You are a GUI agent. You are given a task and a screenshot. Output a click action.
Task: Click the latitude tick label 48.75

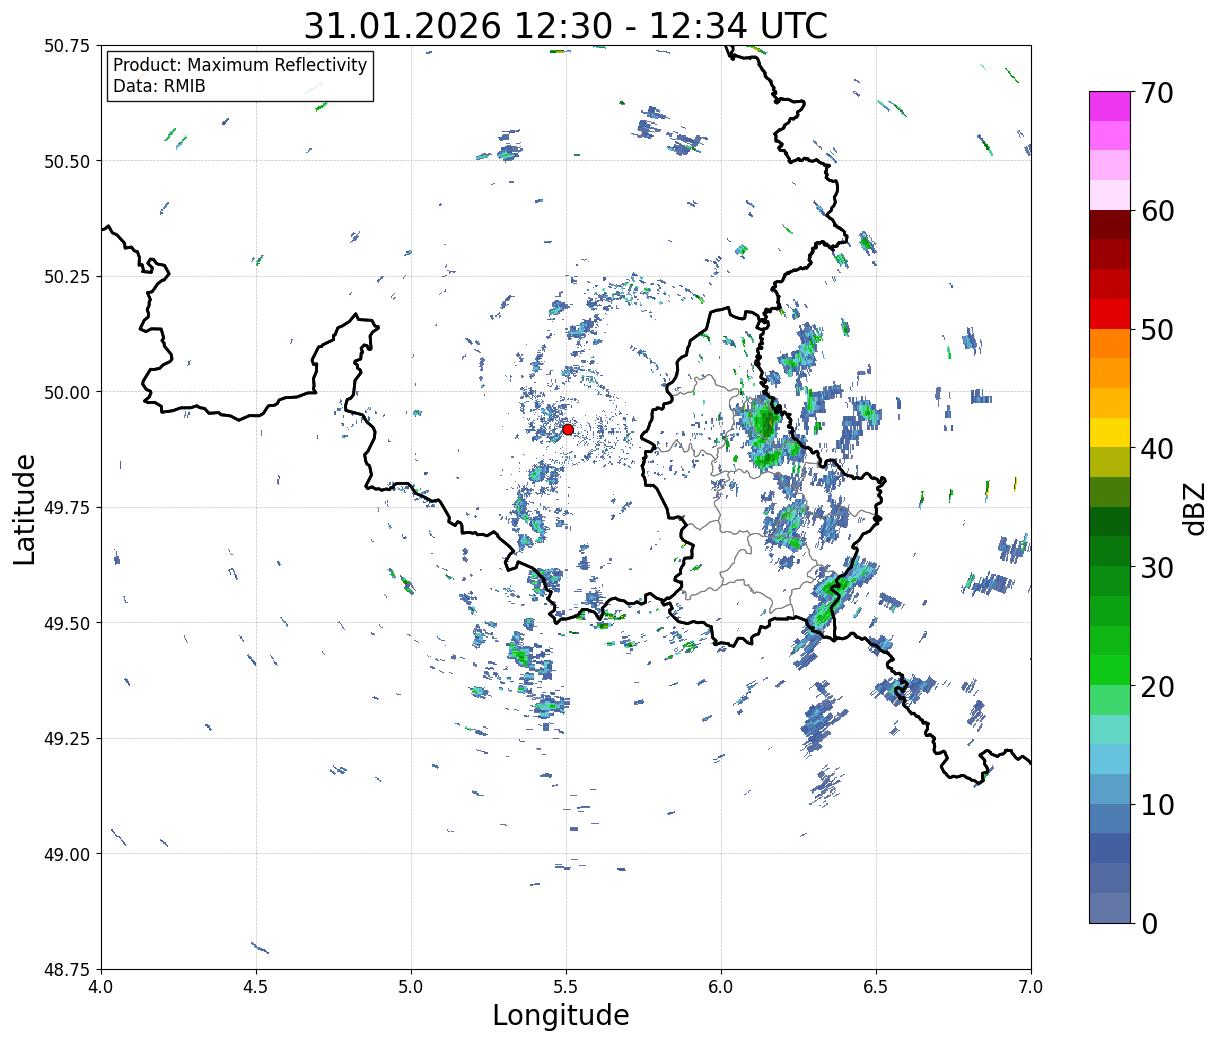[x=66, y=970]
